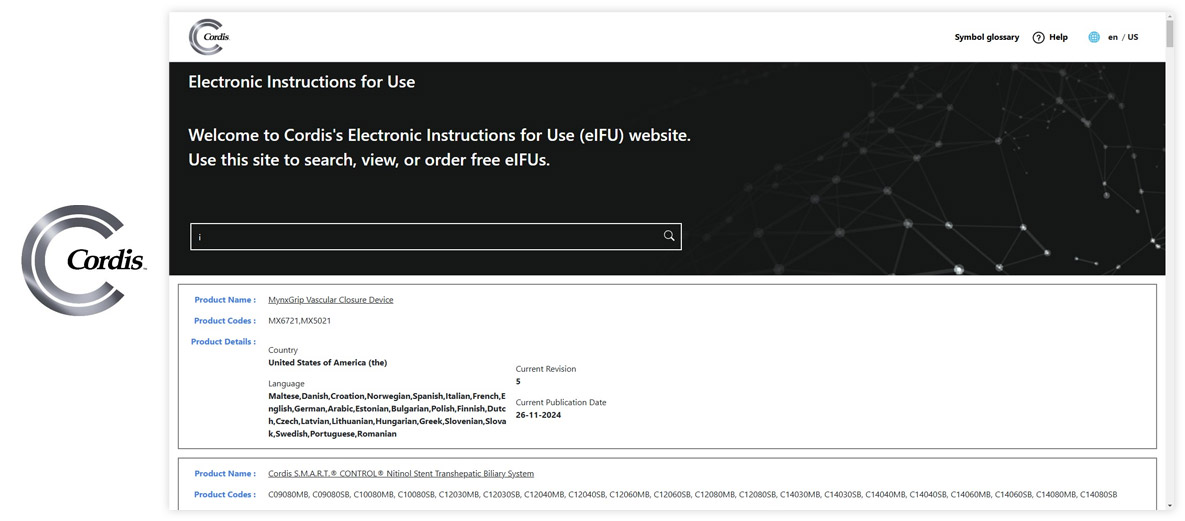Viewport: 1185px width, 521px height.
Task: Click the scrollbar up arrow
Action: [1170, 17]
